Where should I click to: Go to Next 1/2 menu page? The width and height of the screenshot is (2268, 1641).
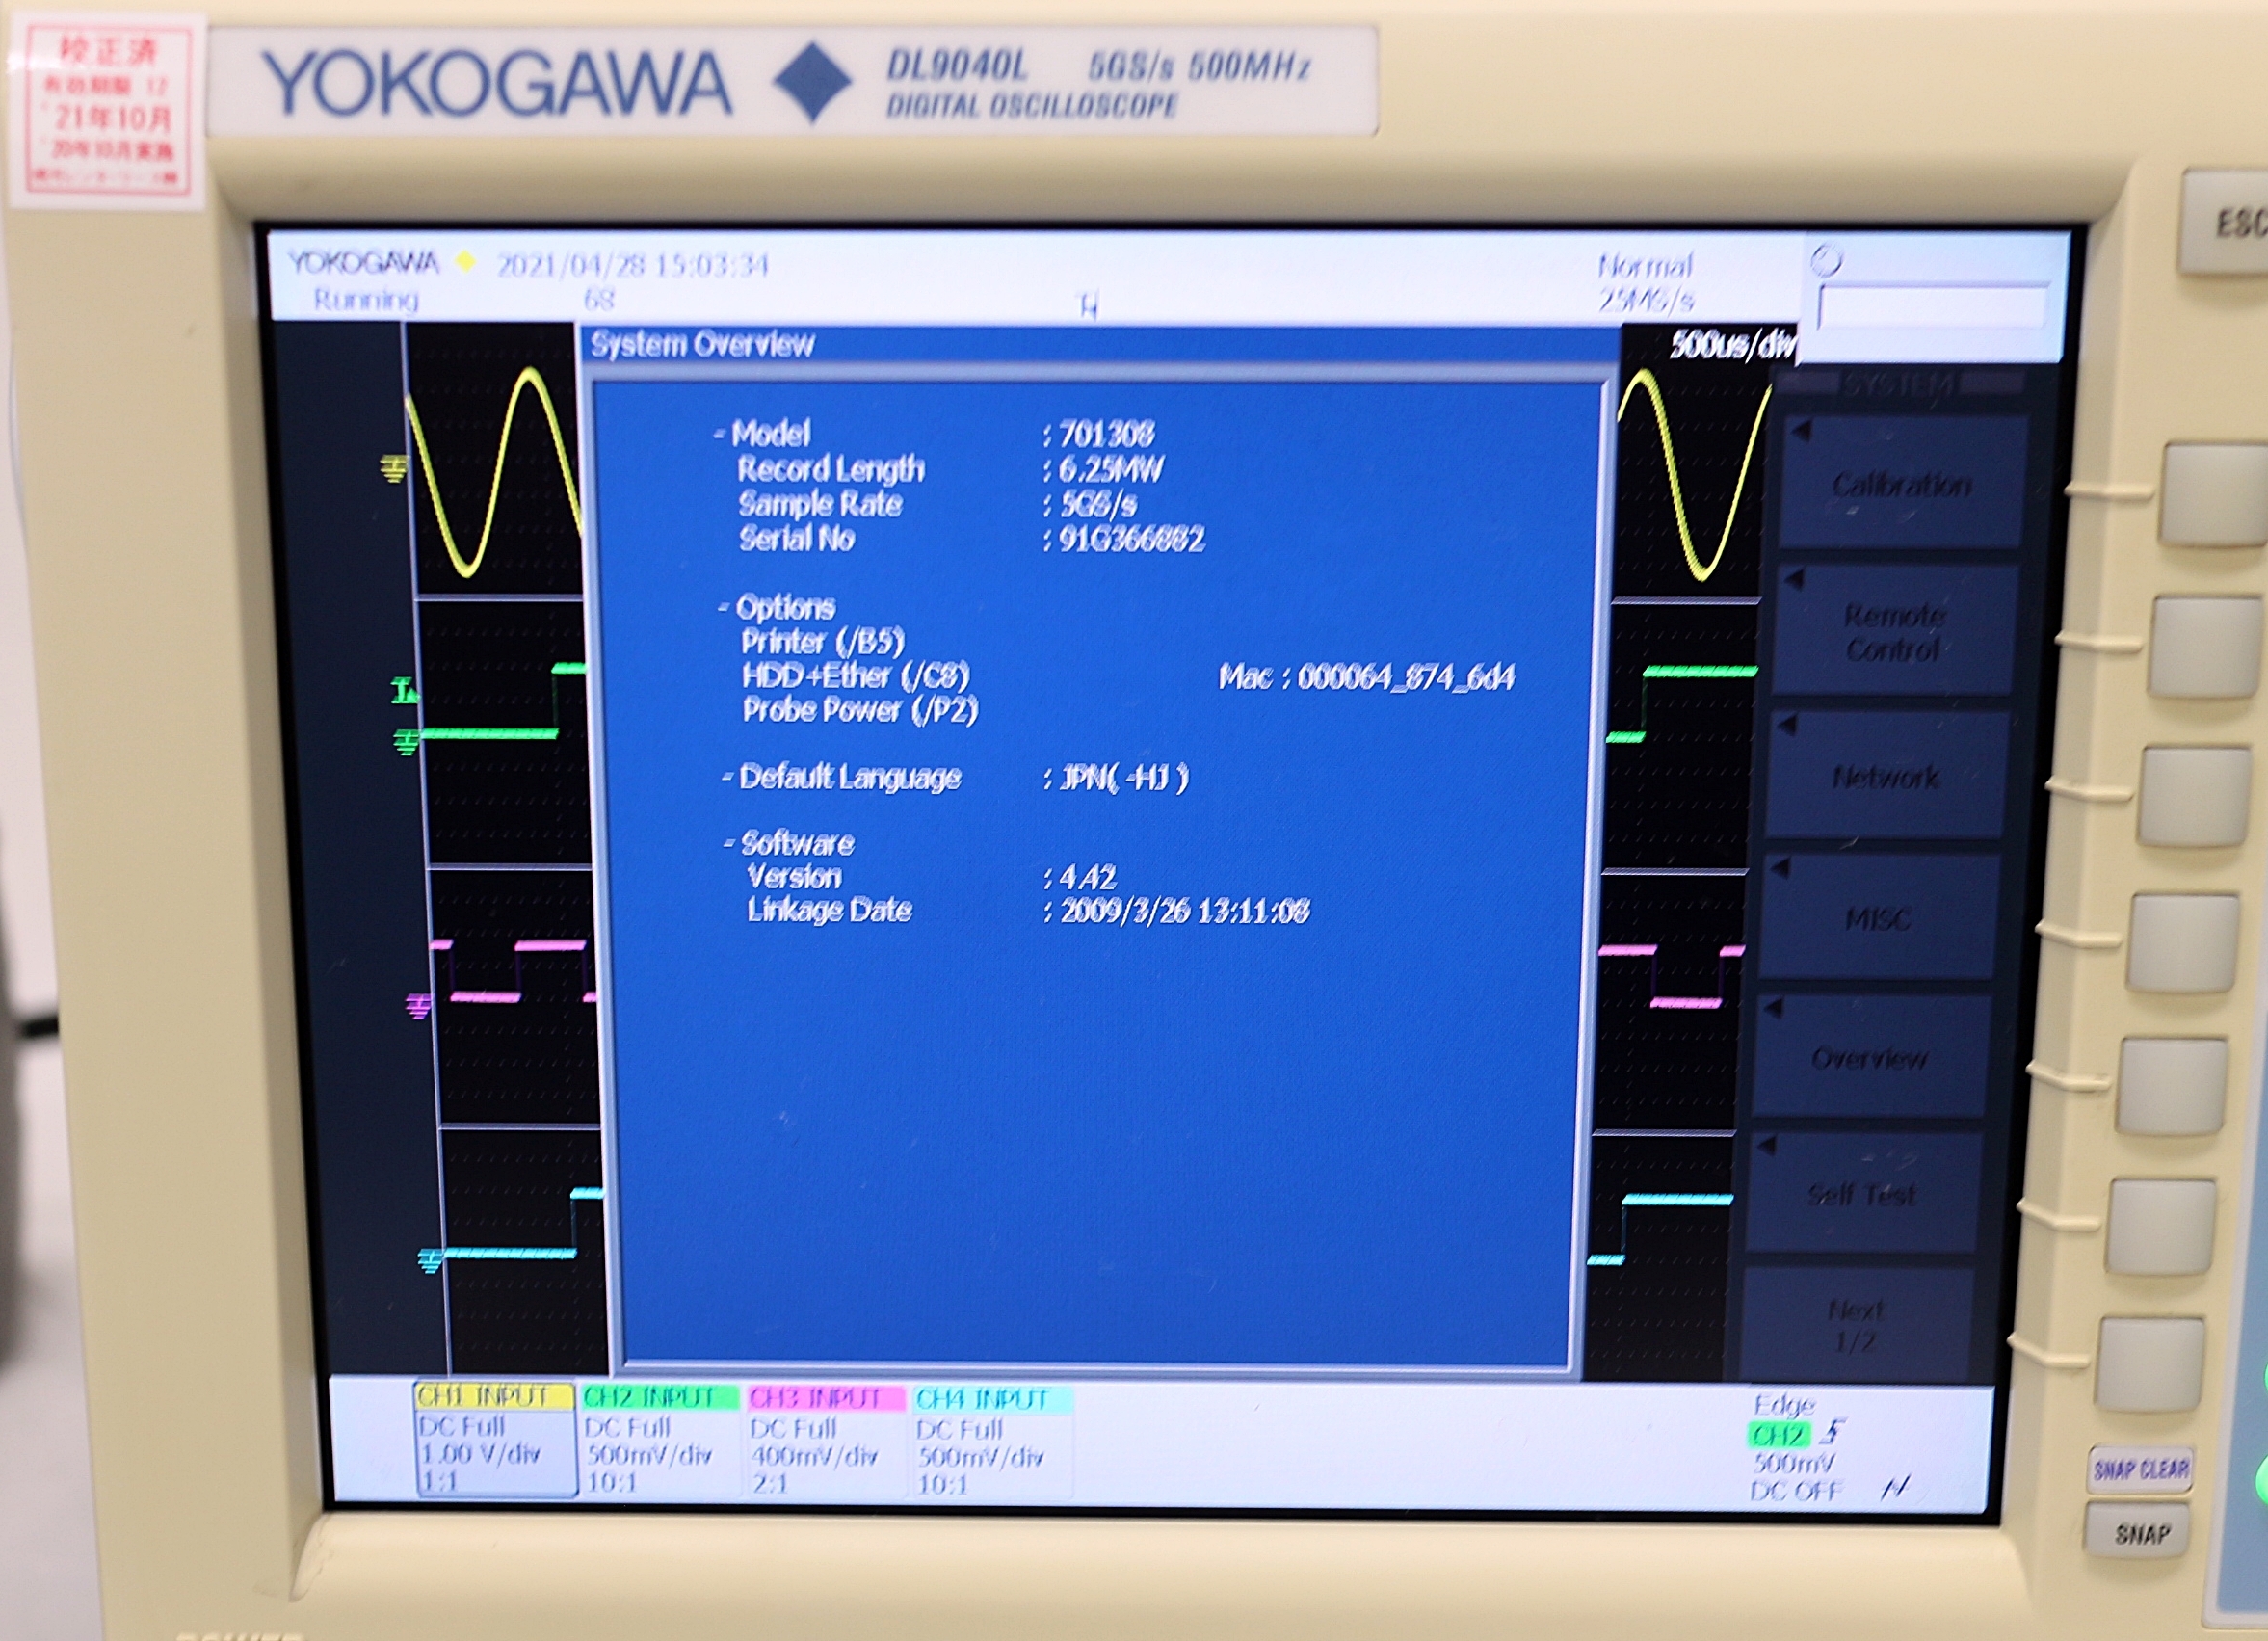point(1855,1323)
